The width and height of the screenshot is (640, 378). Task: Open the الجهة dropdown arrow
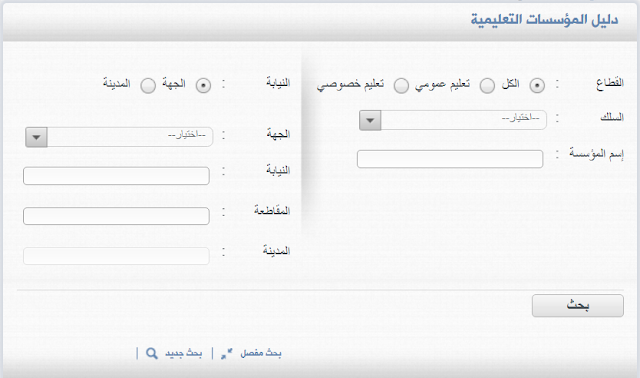pos(36,137)
